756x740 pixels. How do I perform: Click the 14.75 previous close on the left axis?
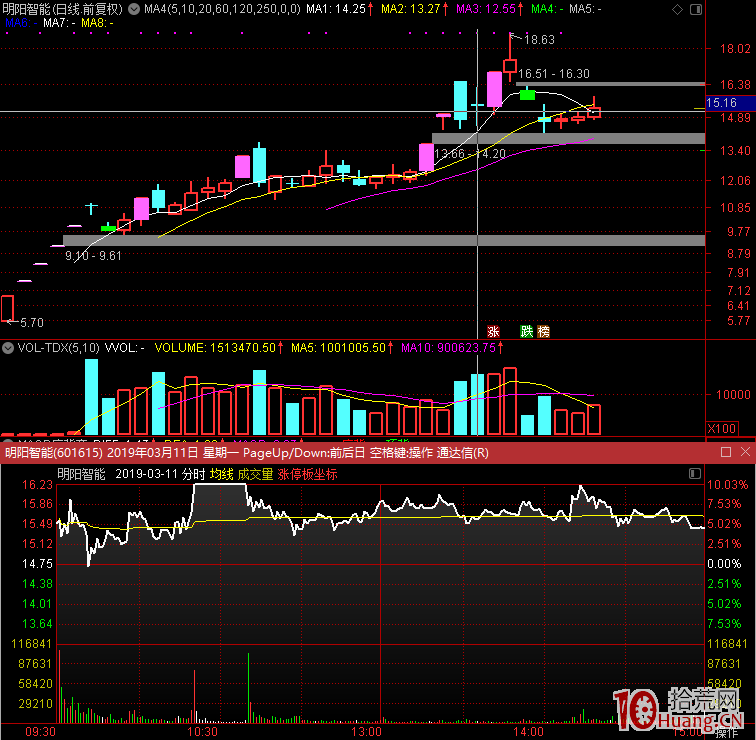click(x=37, y=564)
